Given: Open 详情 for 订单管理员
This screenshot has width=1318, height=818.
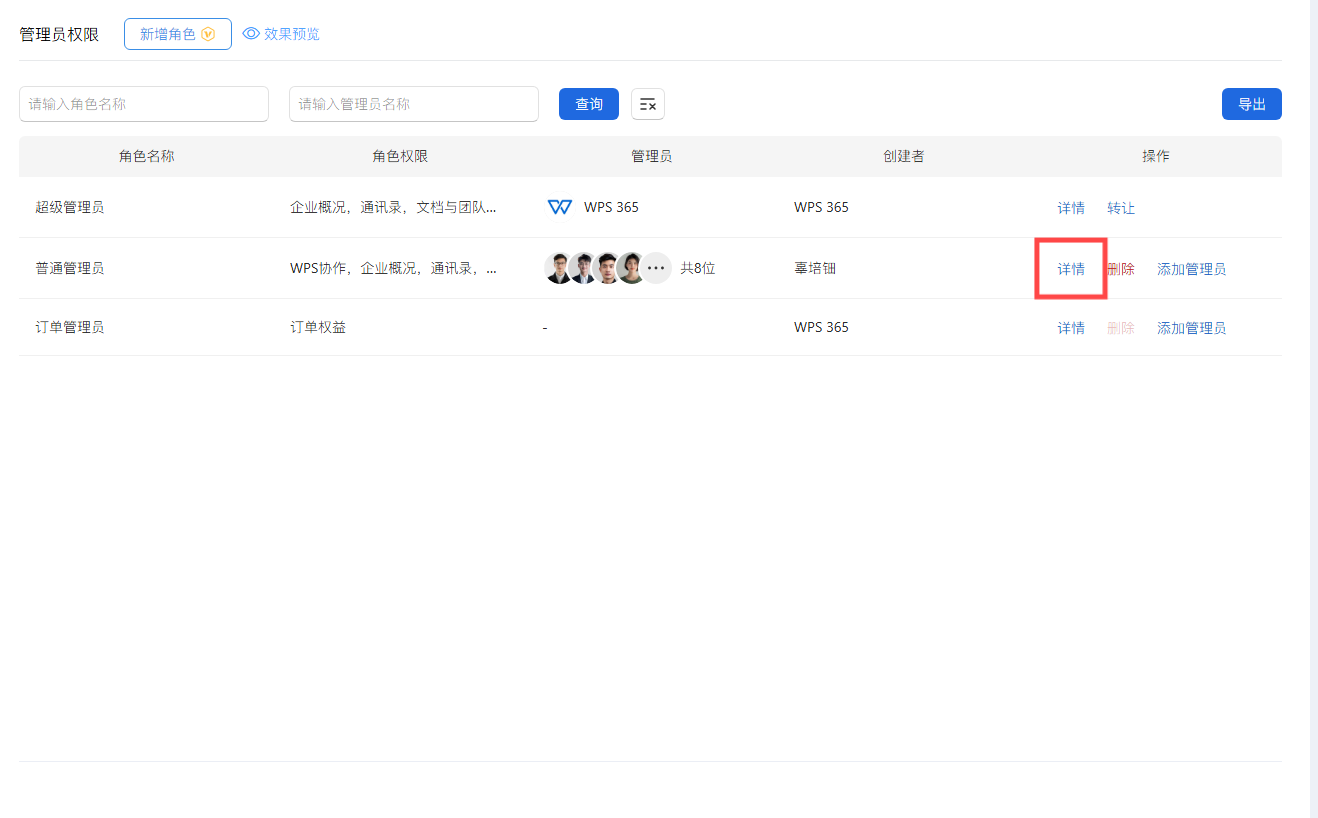Looking at the screenshot, I should (1071, 328).
